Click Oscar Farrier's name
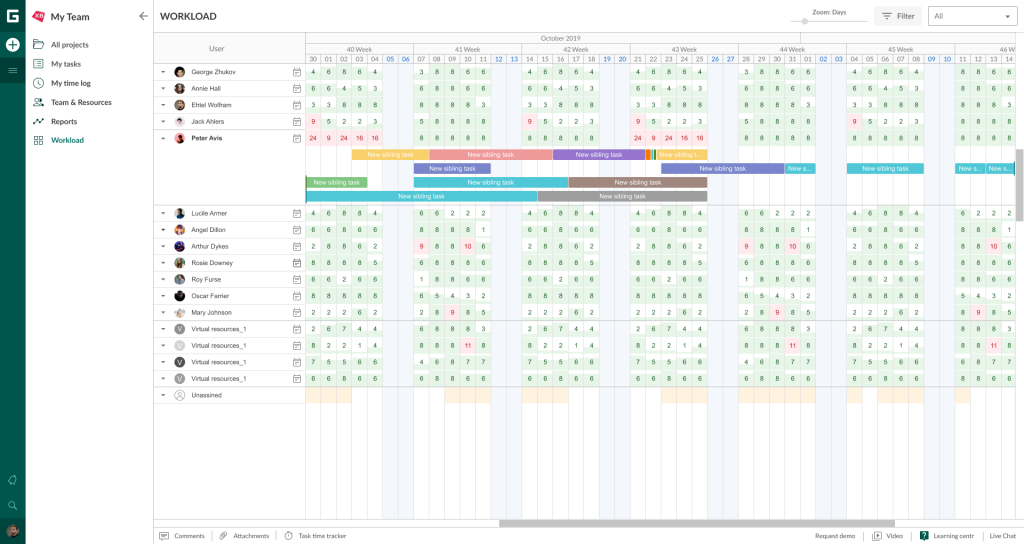Image resolution: width=1024 pixels, height=544 pixels. [210, 296]
